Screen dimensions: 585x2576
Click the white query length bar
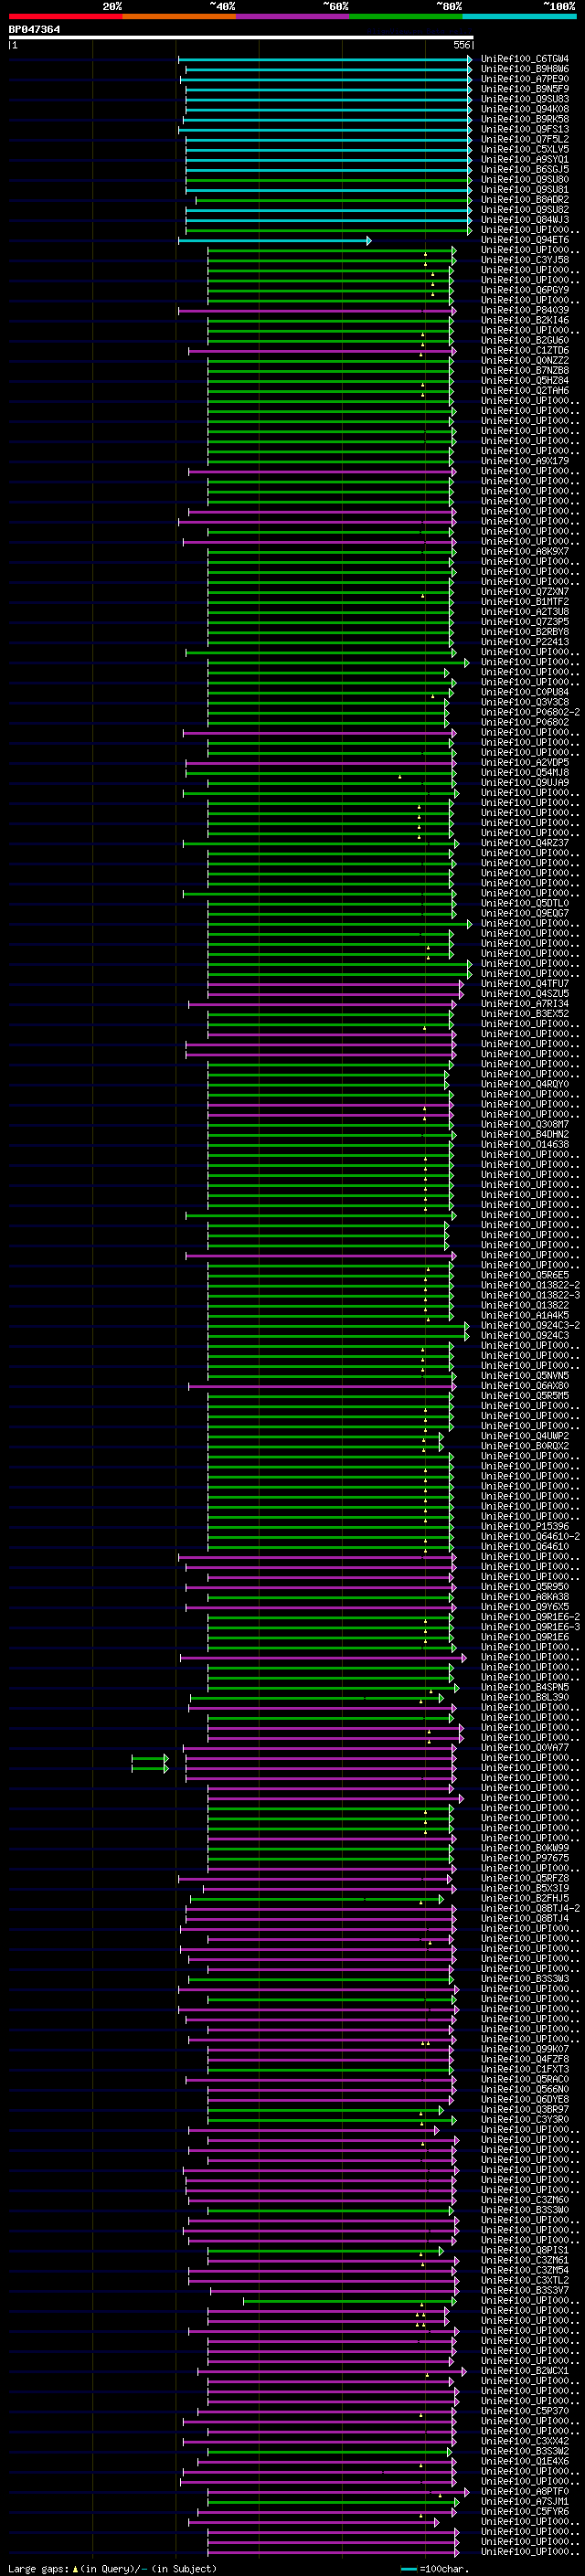tap(241, 38)
